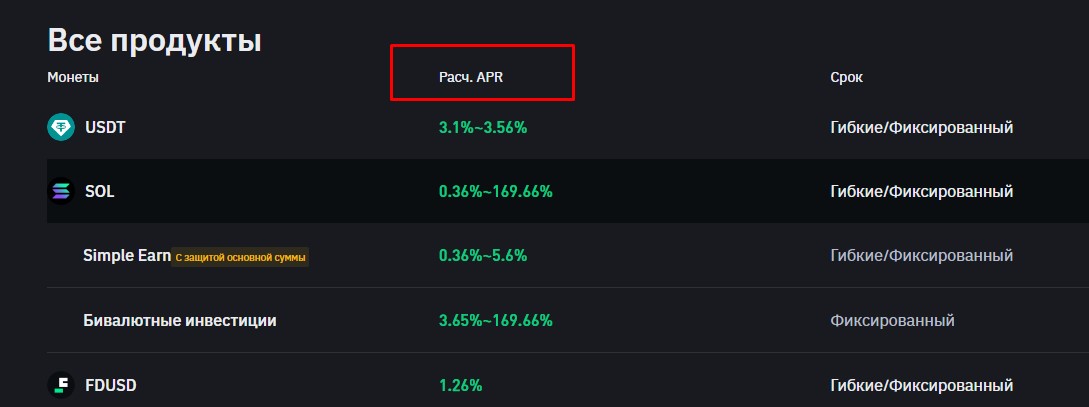Screen dimensions: 1089x407
Task: Click the USDT Tether coin icon
Action: click(60, 128)
